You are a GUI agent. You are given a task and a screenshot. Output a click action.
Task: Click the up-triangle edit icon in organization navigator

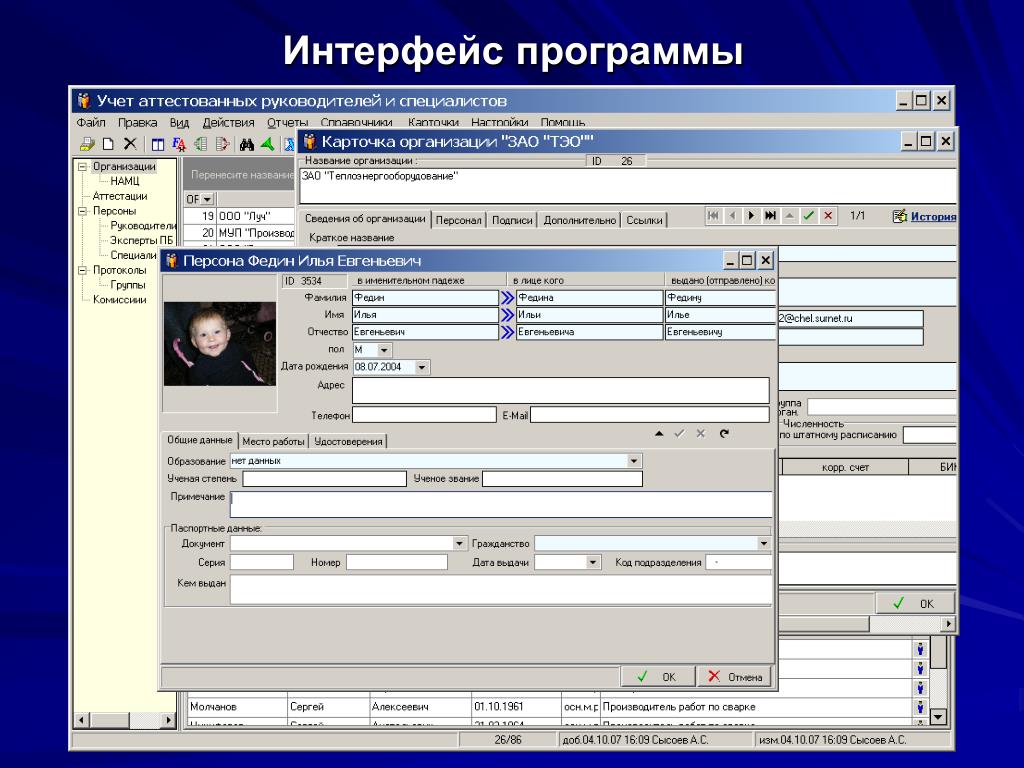790,216
